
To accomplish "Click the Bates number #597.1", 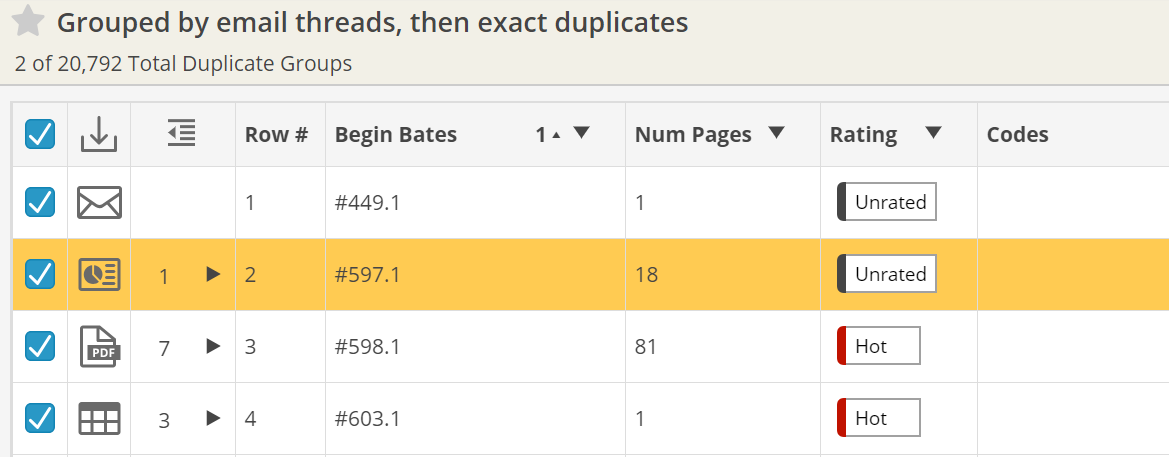I will click(x=368, y=275).
